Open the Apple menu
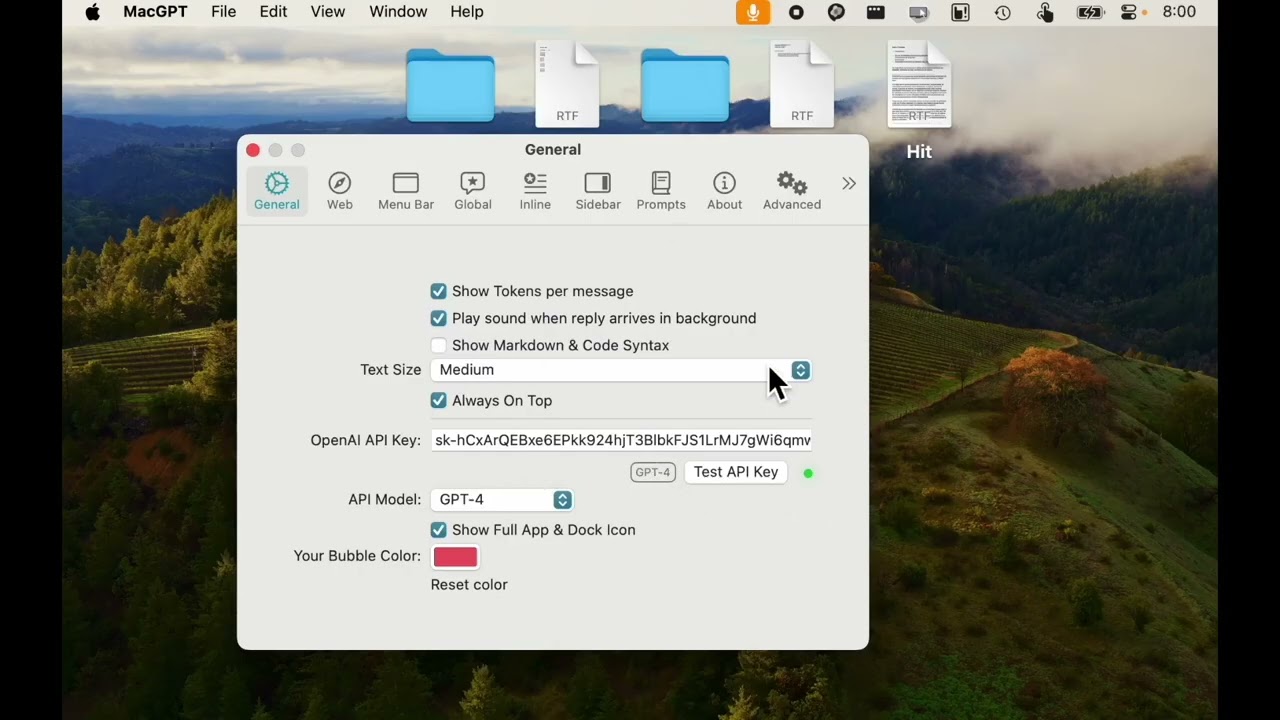Screen dimensions: 1280x720 pyautogui.click(x=93, y=12)
